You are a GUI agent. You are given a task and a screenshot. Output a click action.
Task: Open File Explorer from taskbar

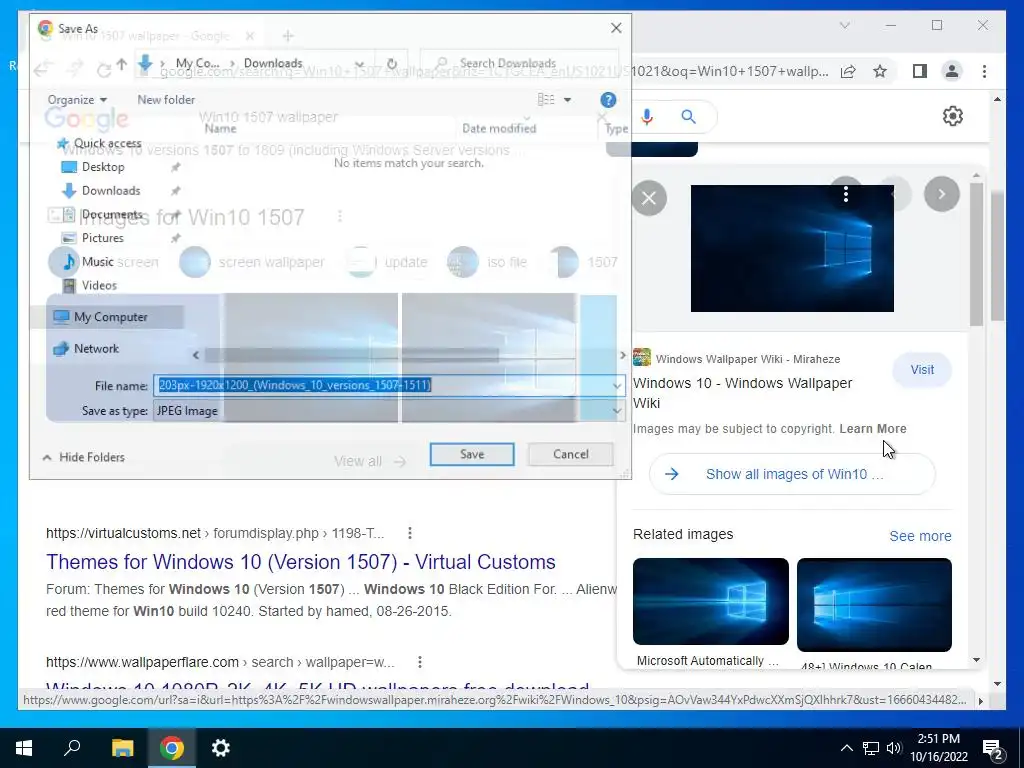122,748
